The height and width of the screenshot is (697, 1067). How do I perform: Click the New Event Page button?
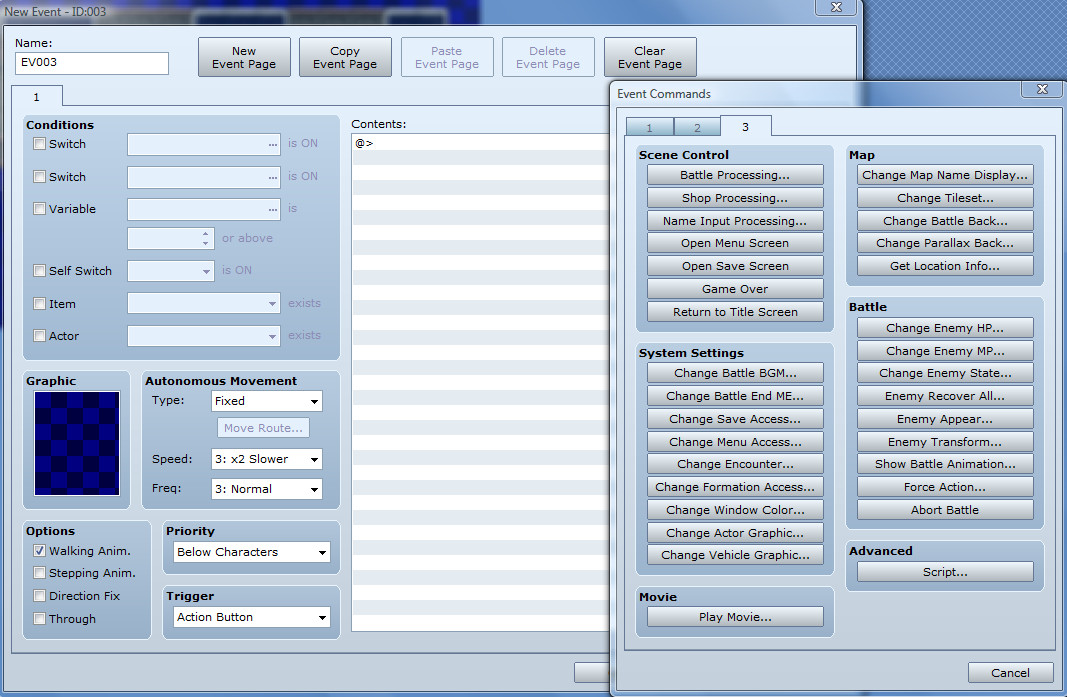[x=244, y=57]
